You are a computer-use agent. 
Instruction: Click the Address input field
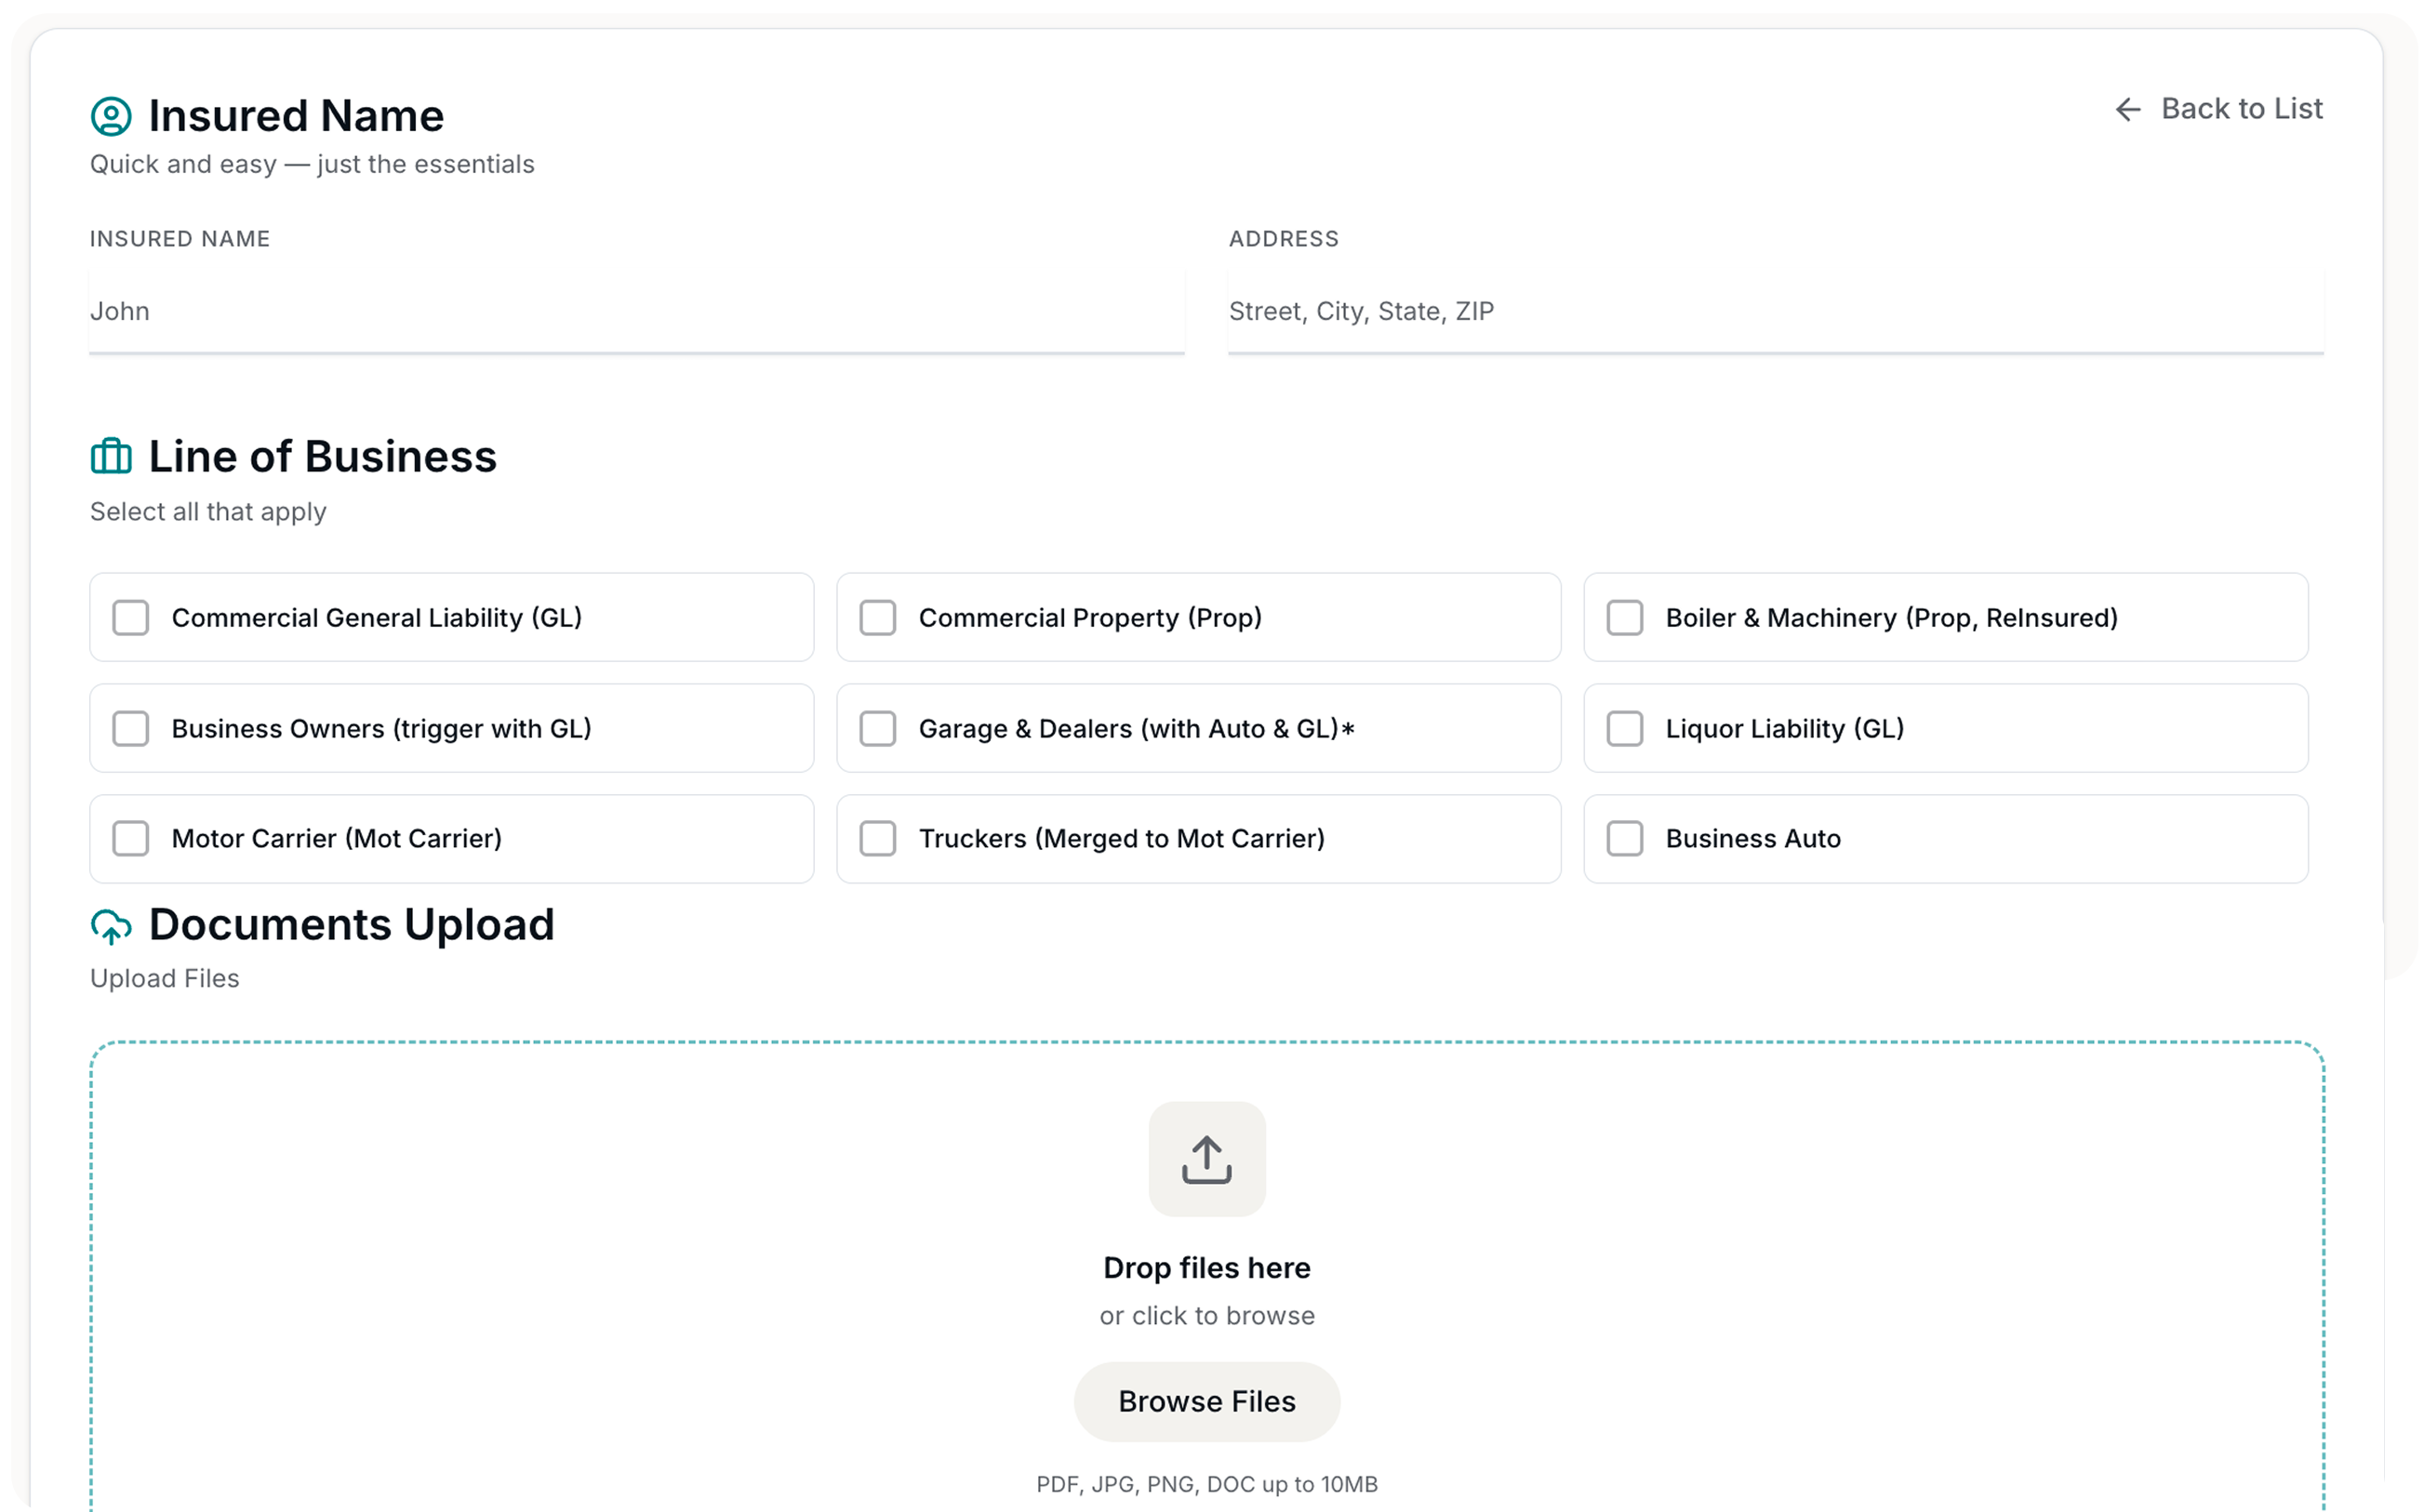pyautogui.click(x=1775, y=311)
